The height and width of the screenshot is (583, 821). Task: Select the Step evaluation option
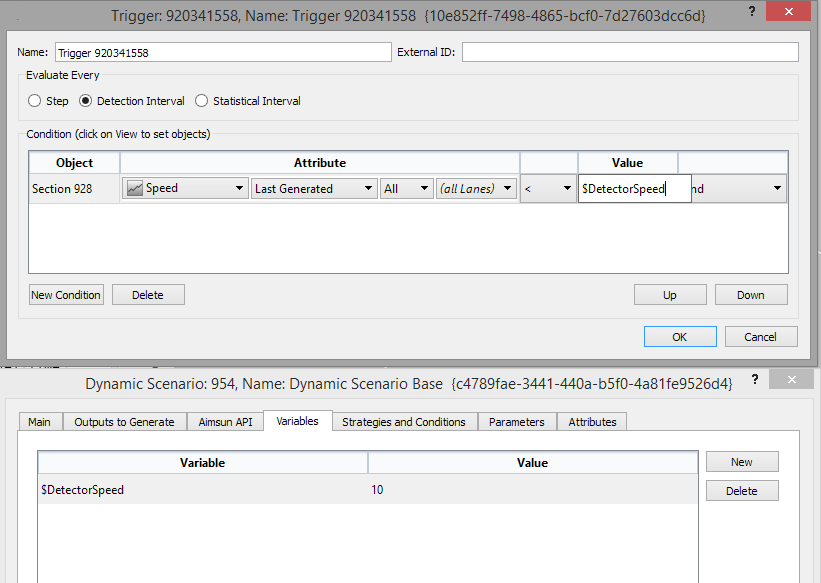point(33,100)
